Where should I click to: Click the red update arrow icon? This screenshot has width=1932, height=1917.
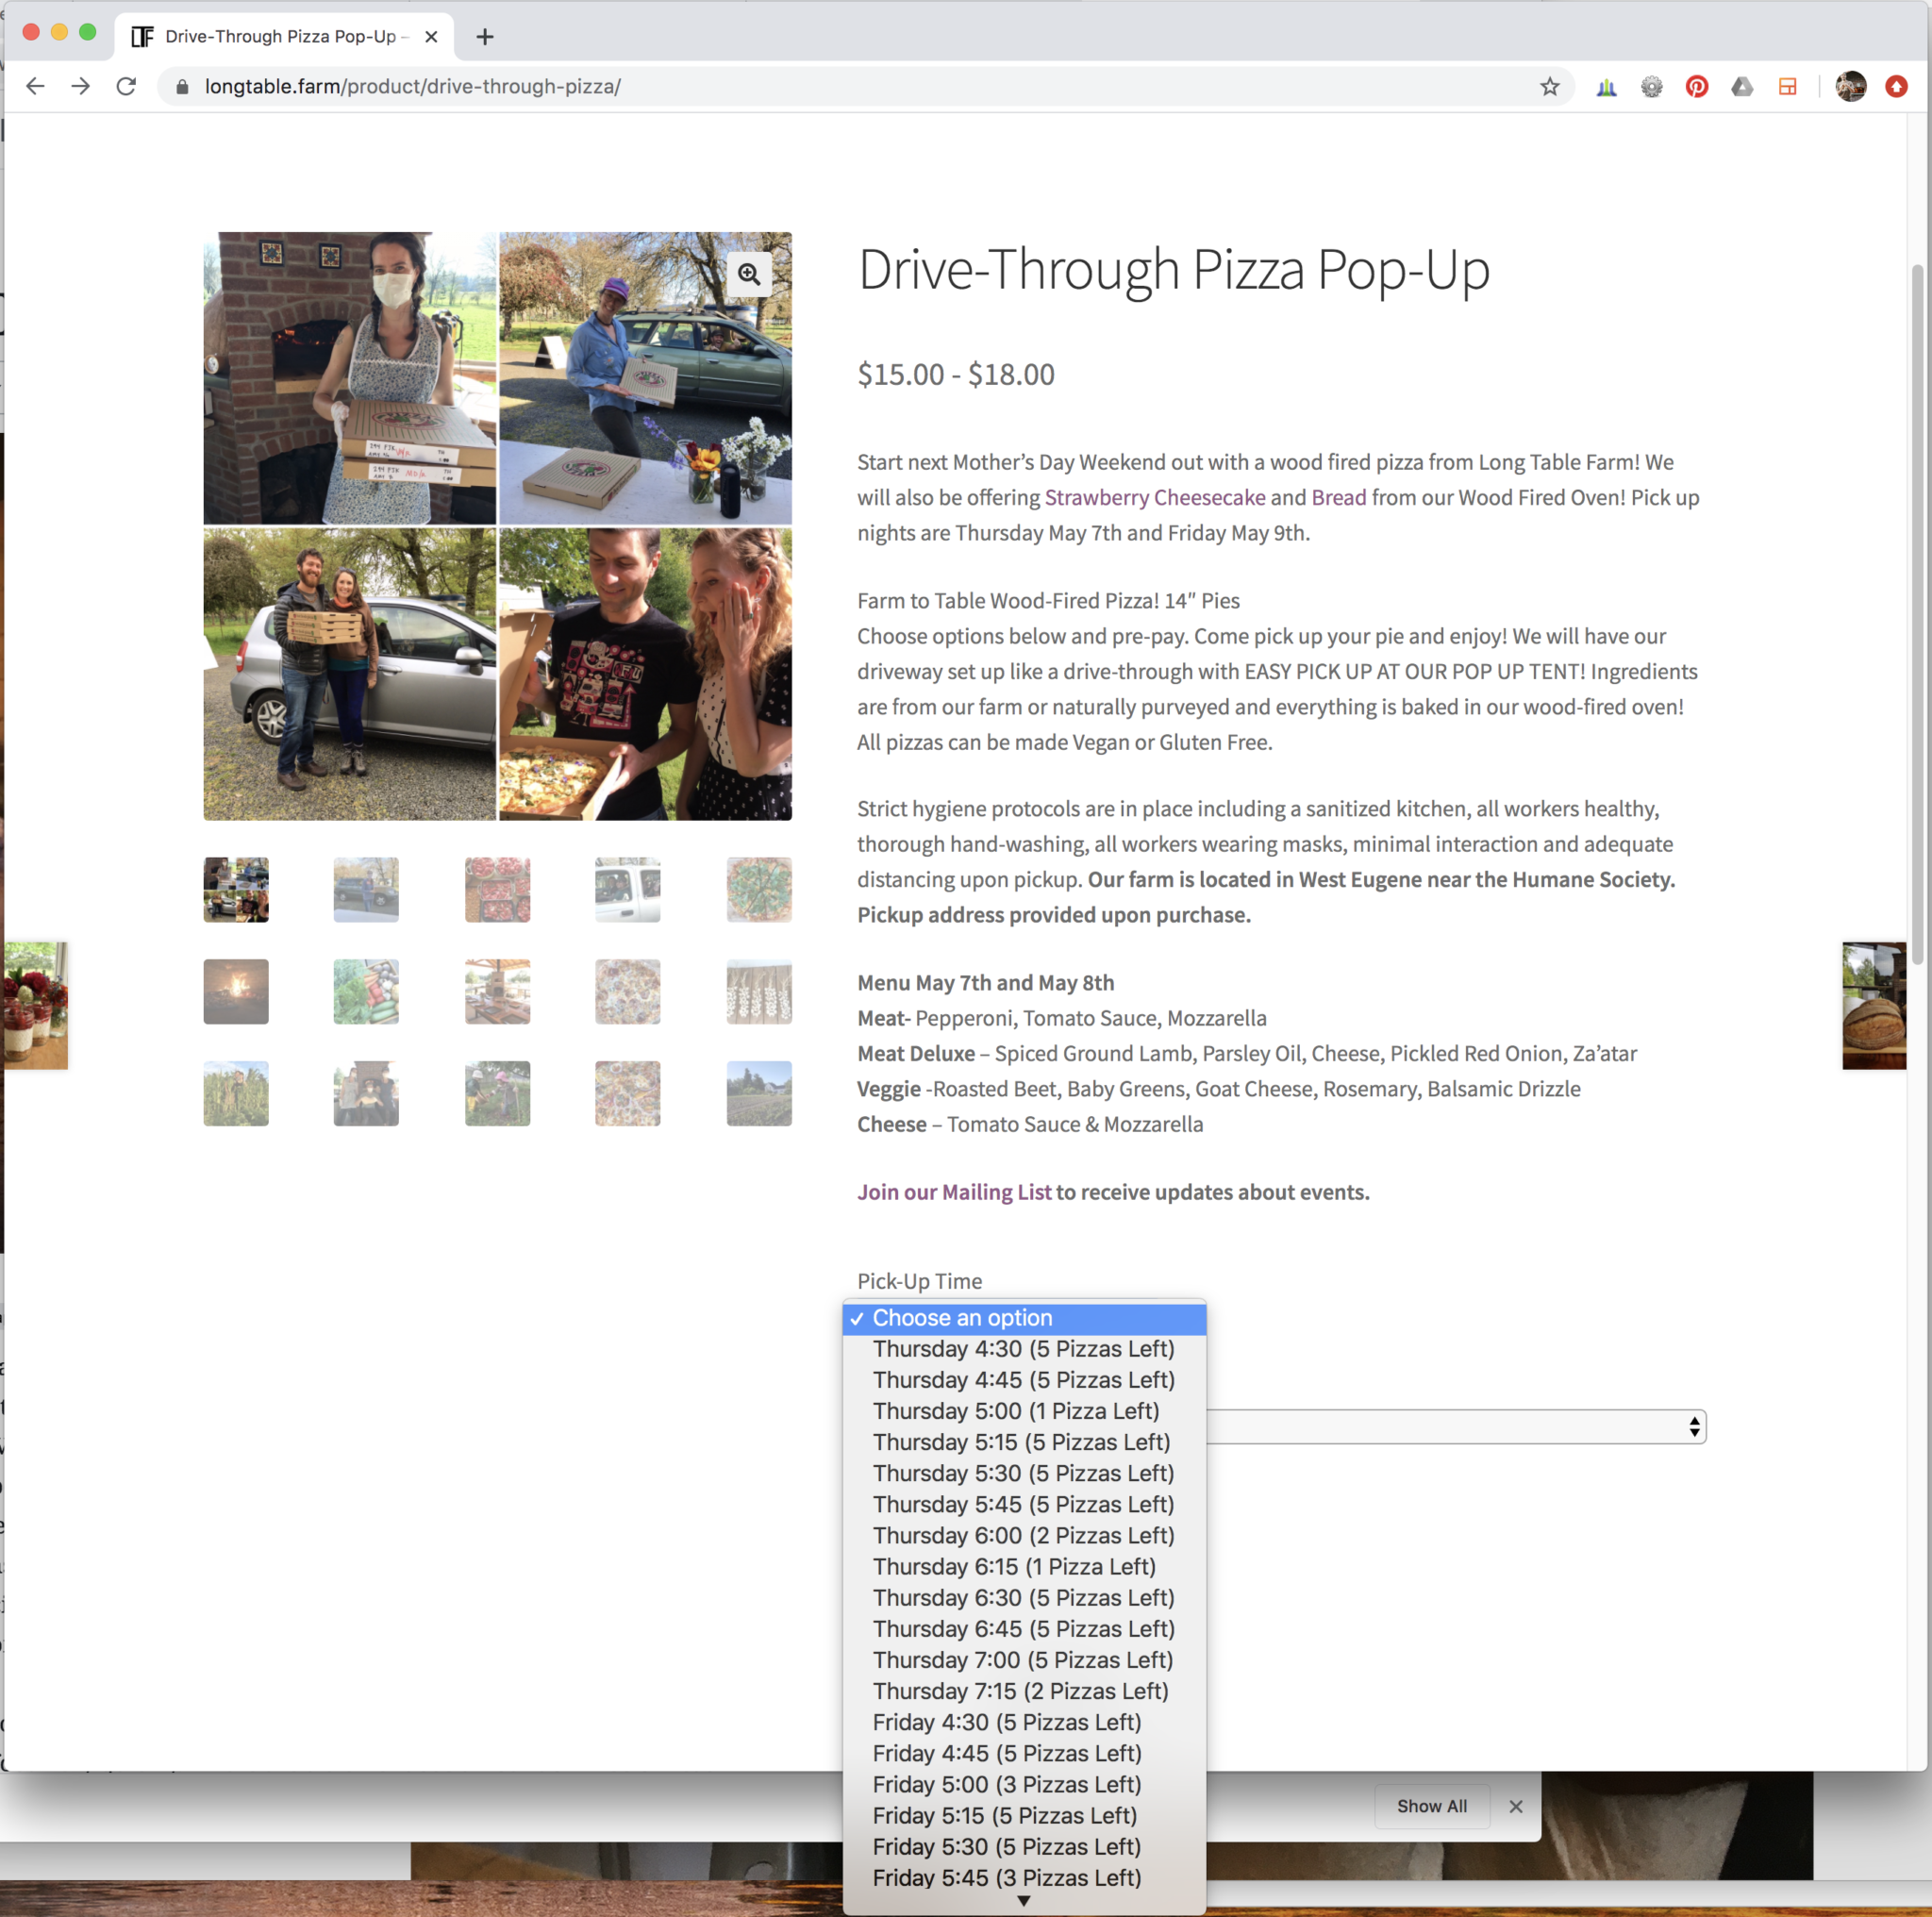click(1896, 87)
